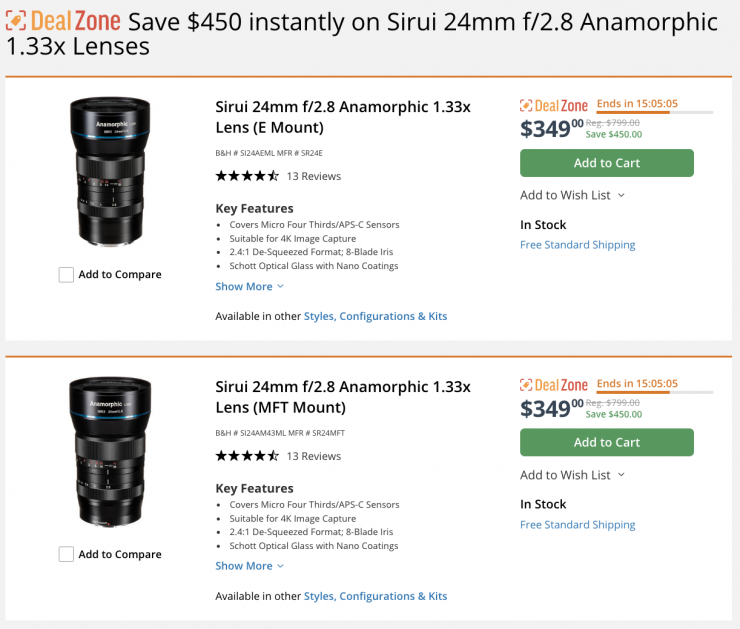Click the star rating of the MFT Mount lens
This screenshot has height=629, width=740.
pyautogui.click(x=247, y=456)
